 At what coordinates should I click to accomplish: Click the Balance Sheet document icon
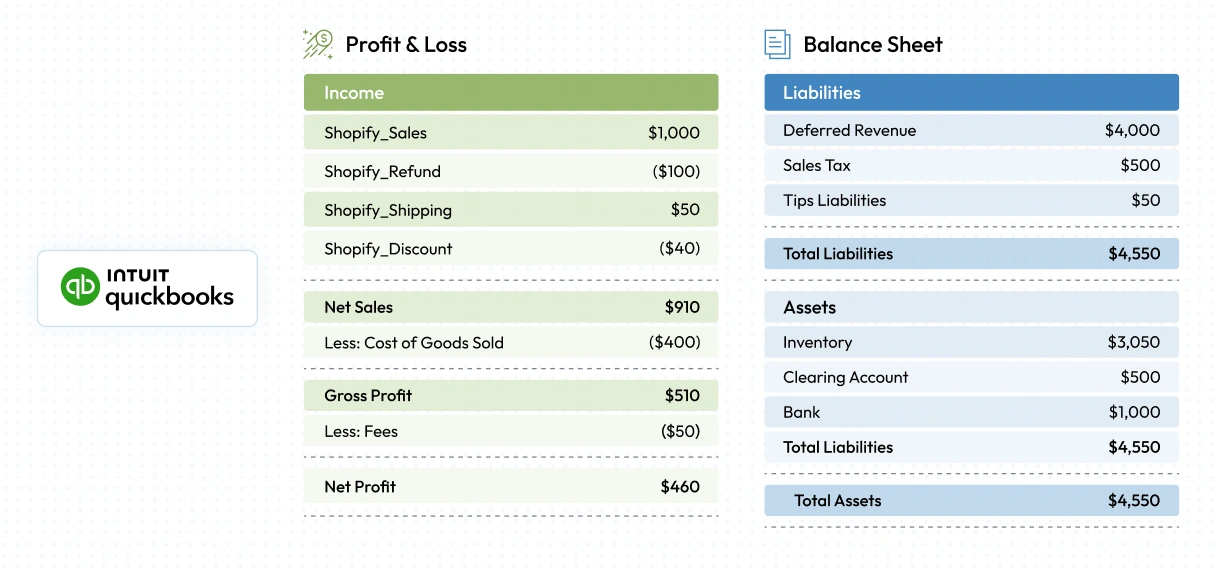(x=777, y=44)
